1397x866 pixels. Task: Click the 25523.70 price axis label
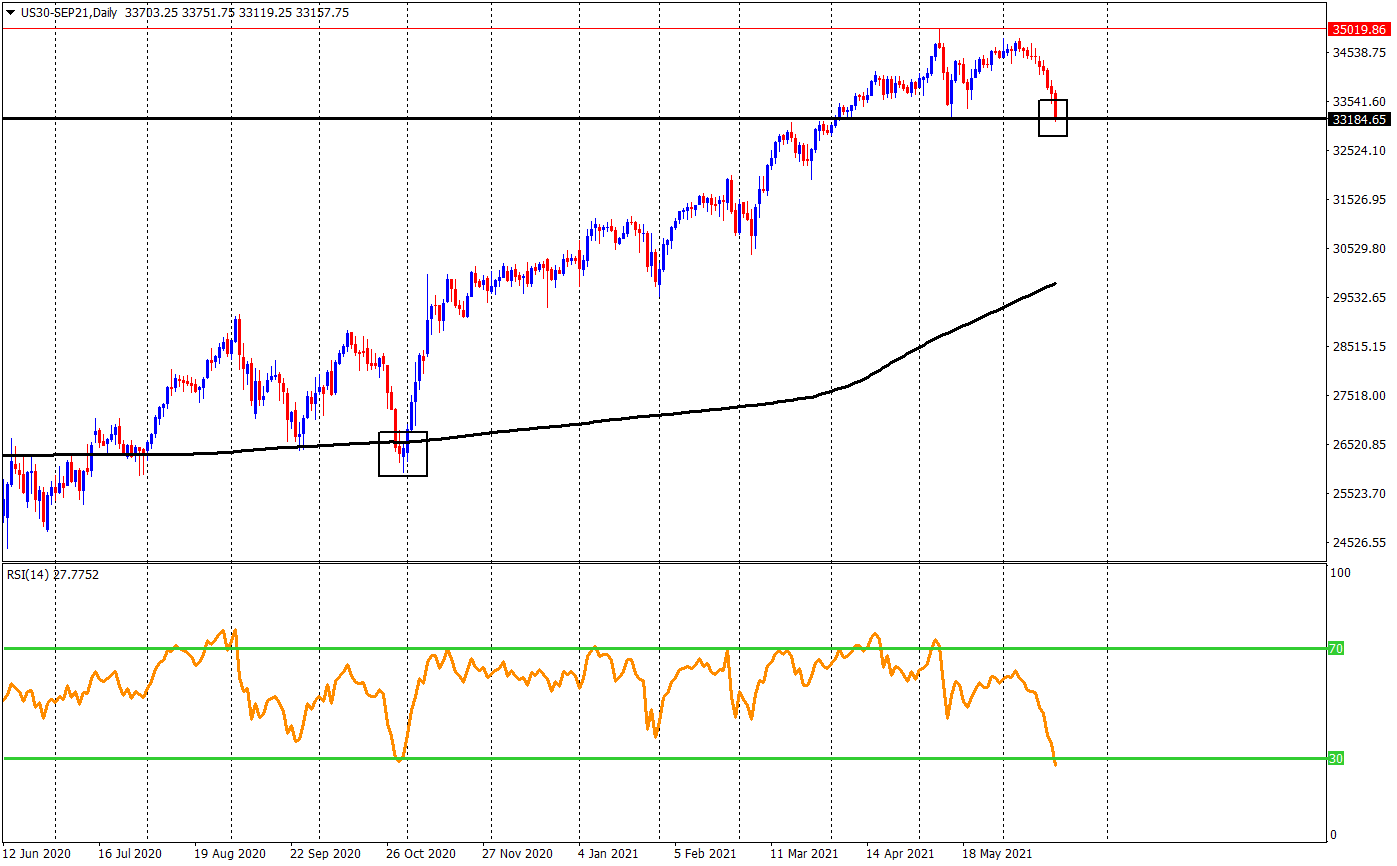(1359, 493)
